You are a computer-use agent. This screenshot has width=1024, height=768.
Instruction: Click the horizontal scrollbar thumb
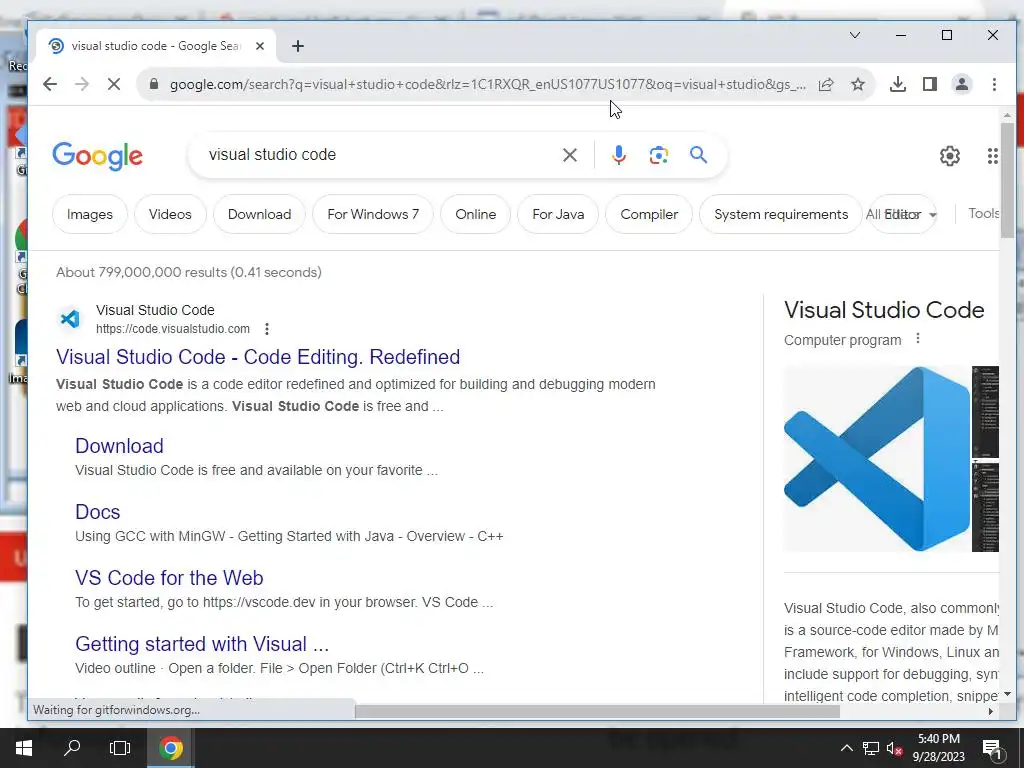click(x=597, y=711)
